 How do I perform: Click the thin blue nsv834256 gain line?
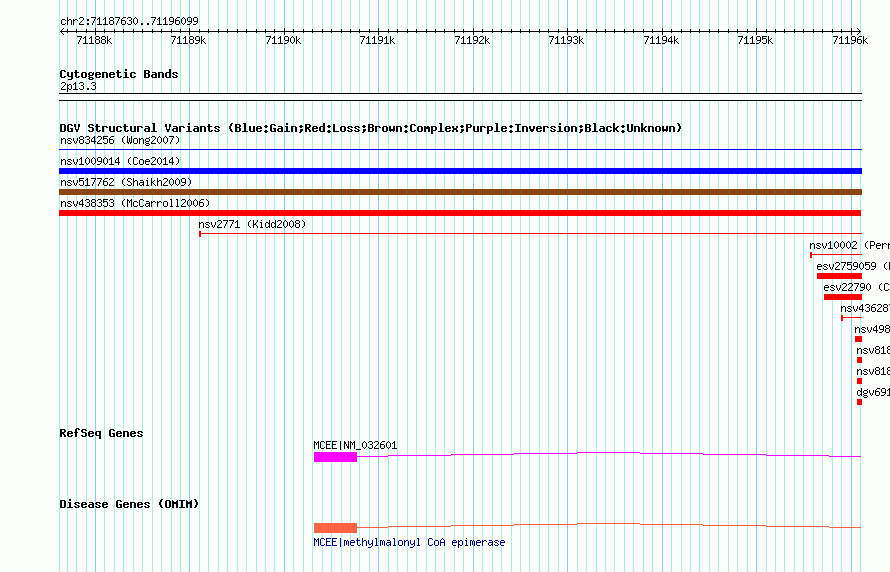[x=460, y=150]
